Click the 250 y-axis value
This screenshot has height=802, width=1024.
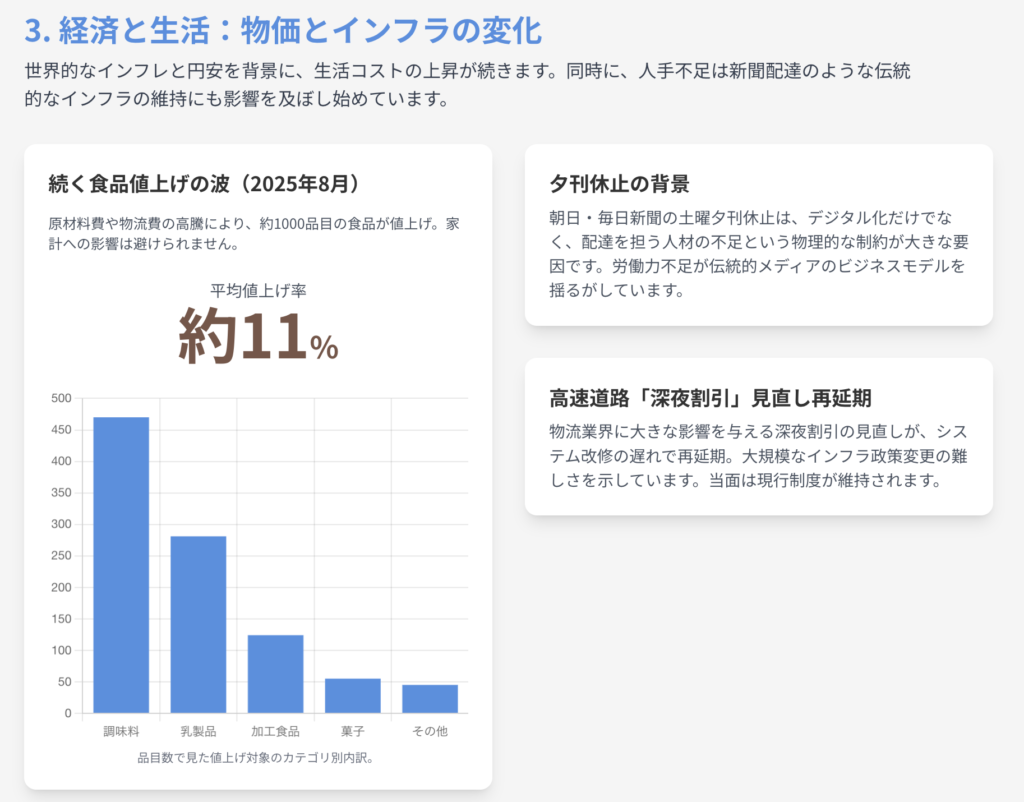point(61,556)
